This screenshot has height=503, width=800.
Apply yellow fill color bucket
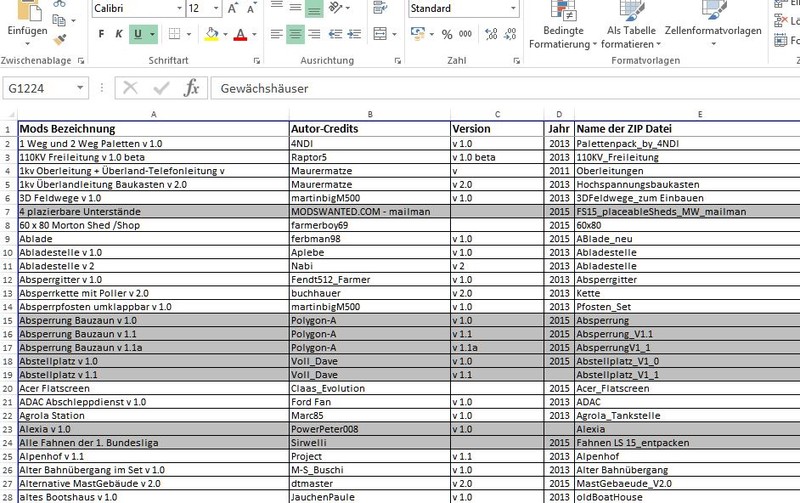(x=211, y=35)
